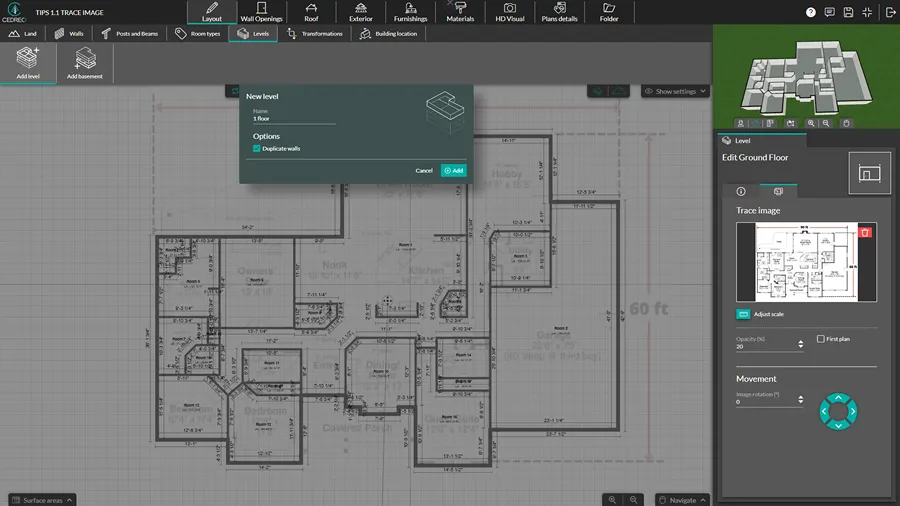Zoom out the 3D preview
The height and width of the screenshot is (506, 900).
826,123
